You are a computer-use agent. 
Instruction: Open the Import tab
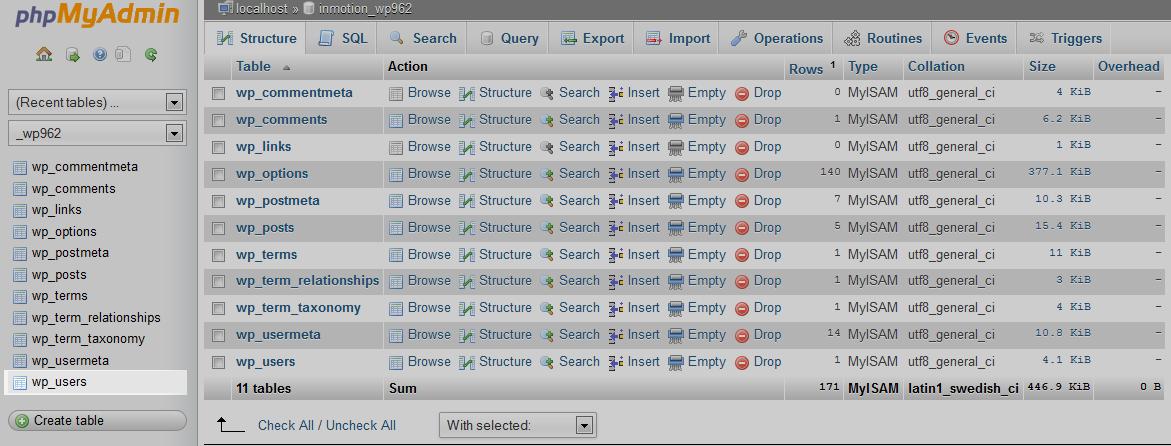pos(677,38)
